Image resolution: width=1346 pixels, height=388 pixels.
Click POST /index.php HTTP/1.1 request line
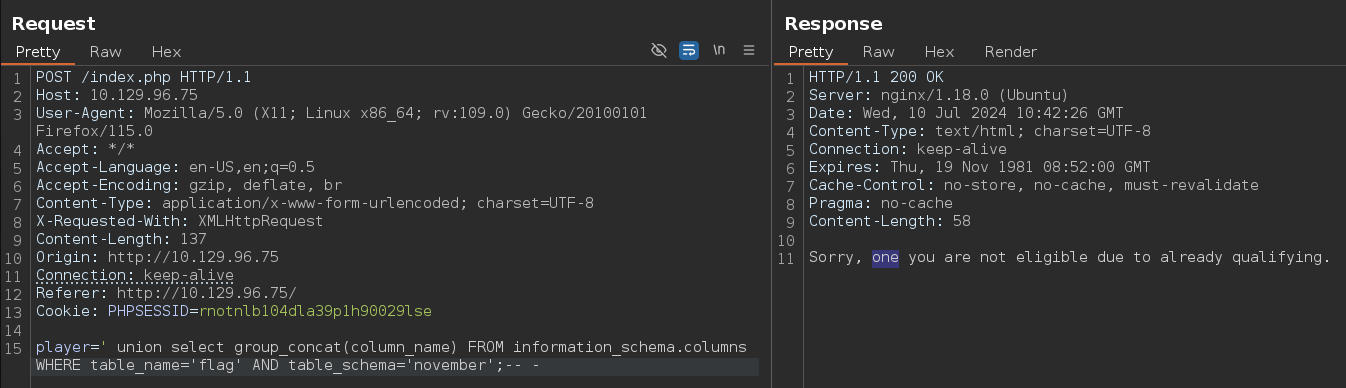[x=144, y=77]
